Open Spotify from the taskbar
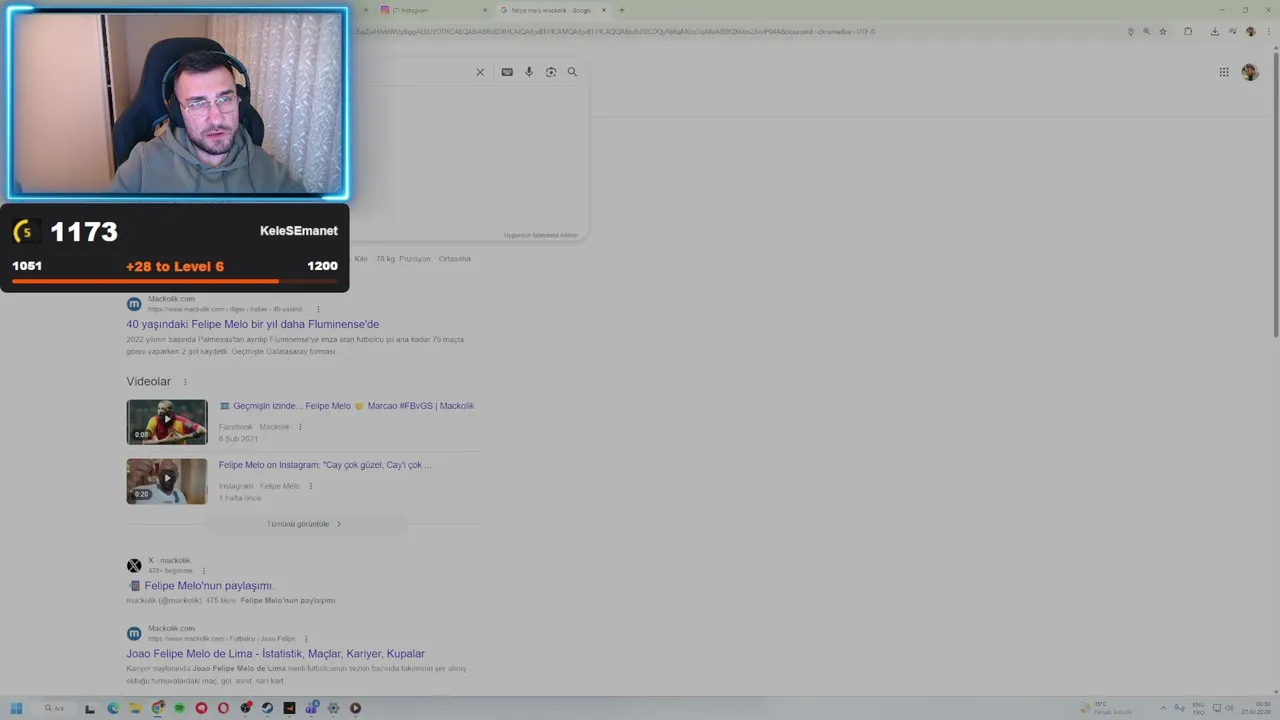The width and height of the screenshot is (1280, 720). click(179, 708)
